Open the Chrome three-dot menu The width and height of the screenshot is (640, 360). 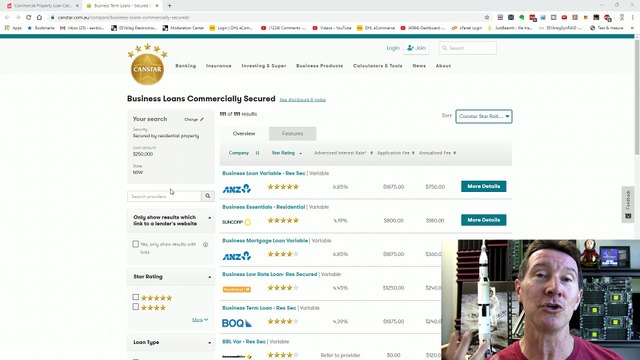click(633, 18)
